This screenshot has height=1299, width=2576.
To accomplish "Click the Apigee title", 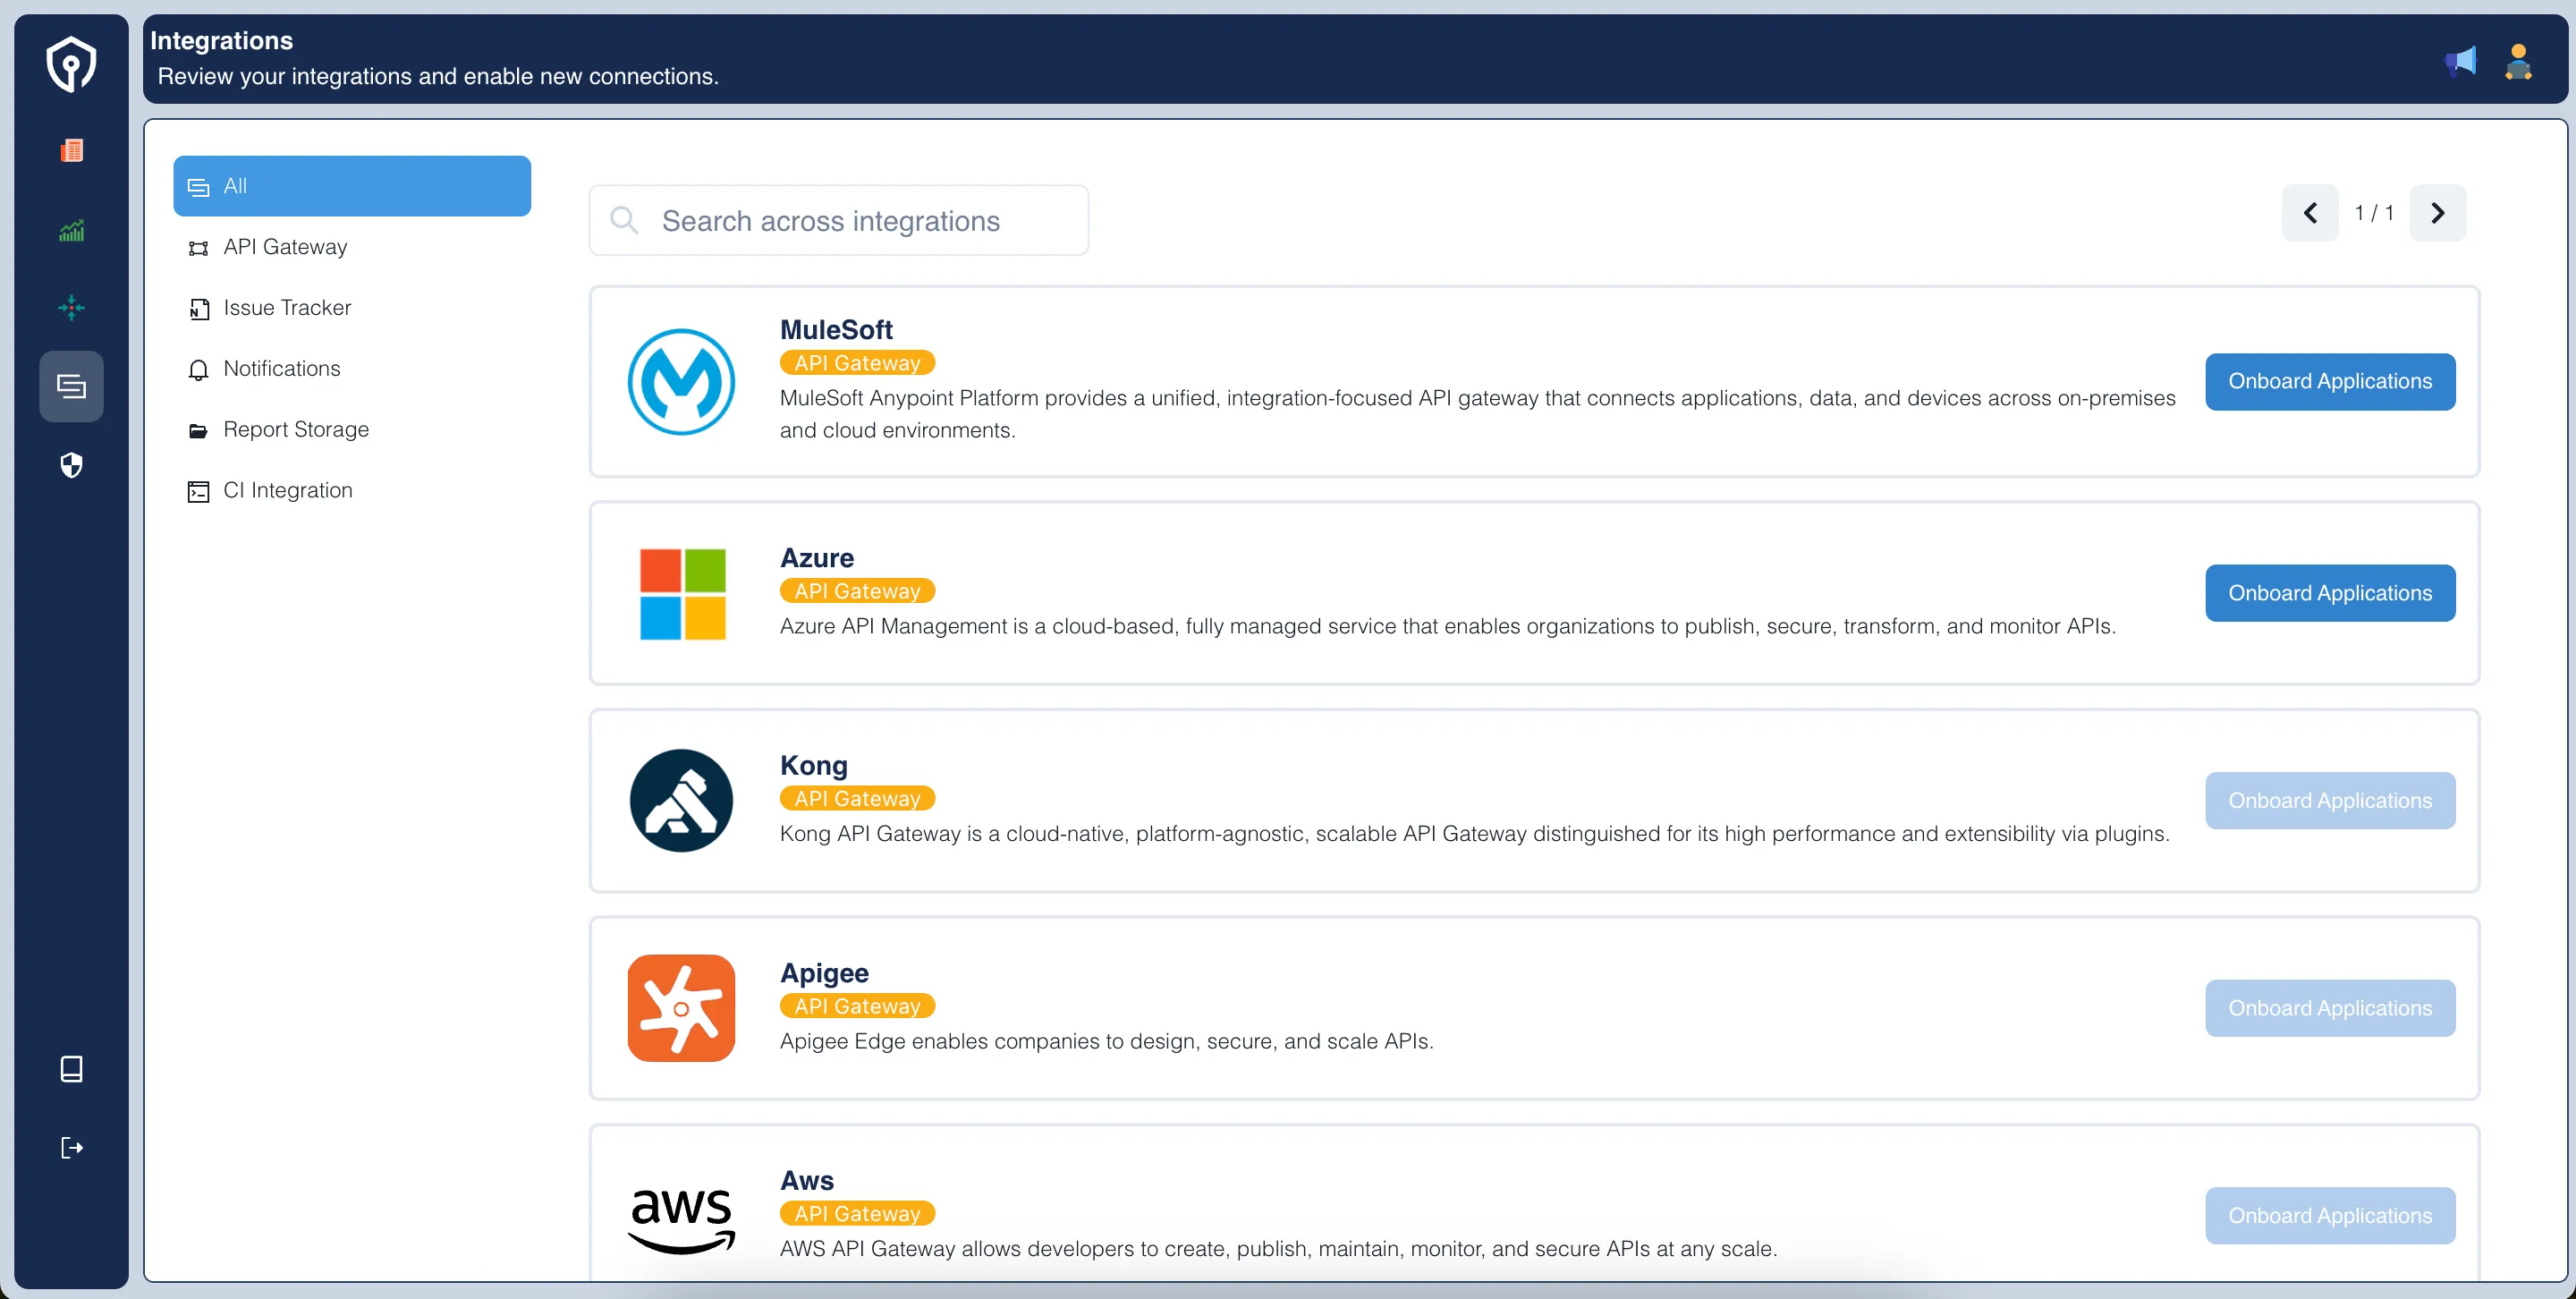I will point(824,973).
